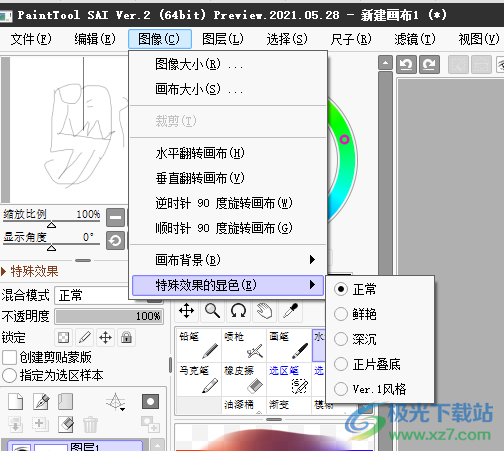The height and width of the screenshot is (451, 504).
Task: Open the 图层(L) menu
Action: [x=223, y=39]
